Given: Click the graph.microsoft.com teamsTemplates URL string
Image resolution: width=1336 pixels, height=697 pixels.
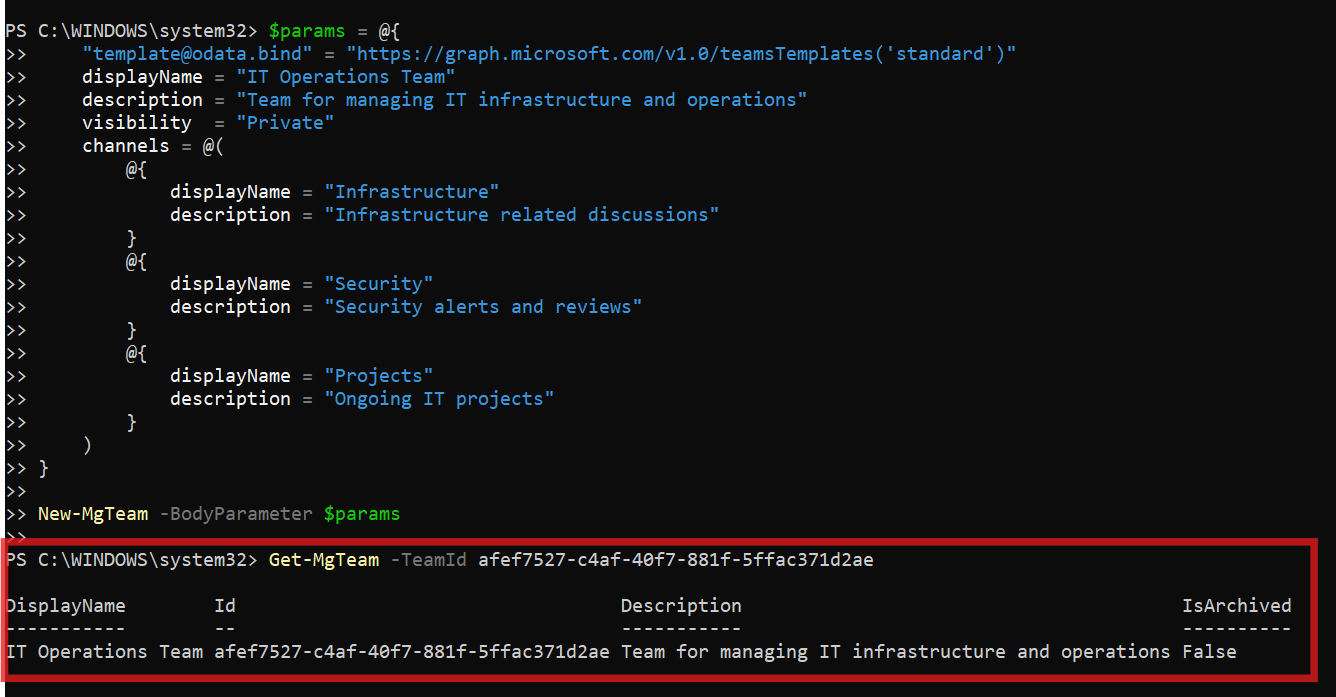Looking at the screenshot, I should [x=681, y=53].
